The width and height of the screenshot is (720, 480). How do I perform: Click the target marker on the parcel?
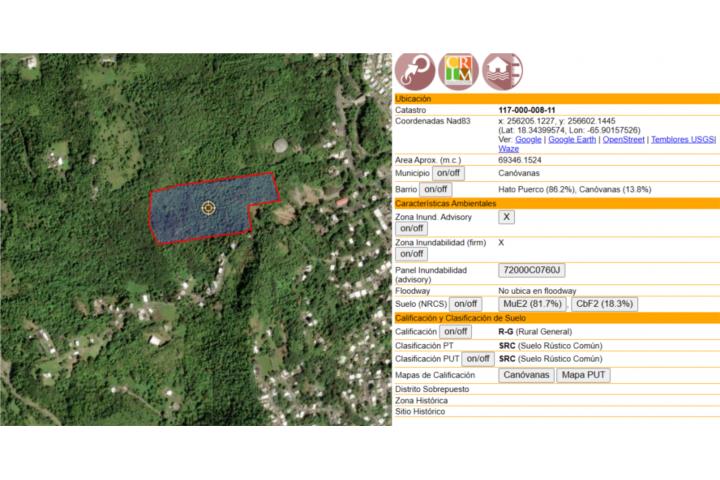(208, 208)
